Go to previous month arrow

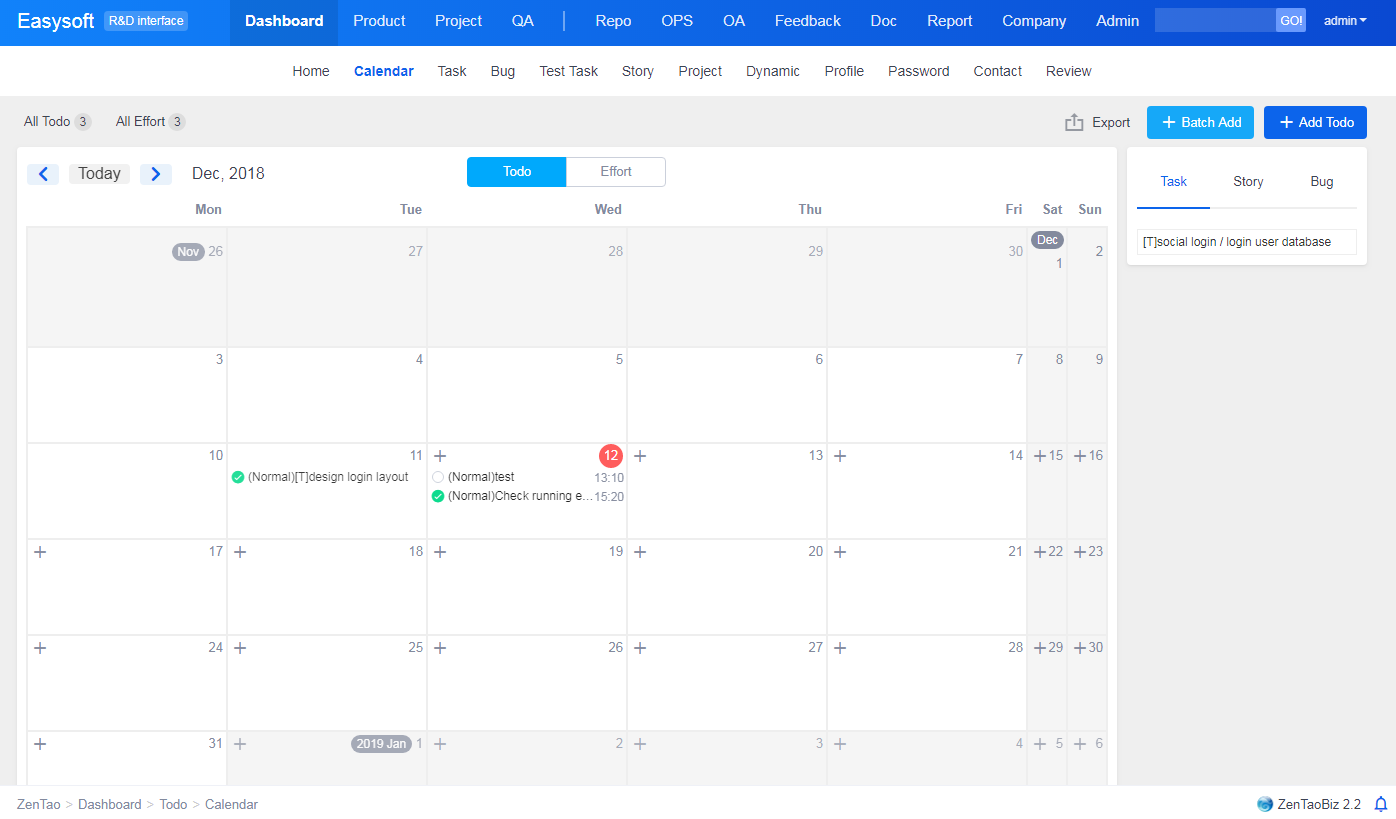[43, 174]
